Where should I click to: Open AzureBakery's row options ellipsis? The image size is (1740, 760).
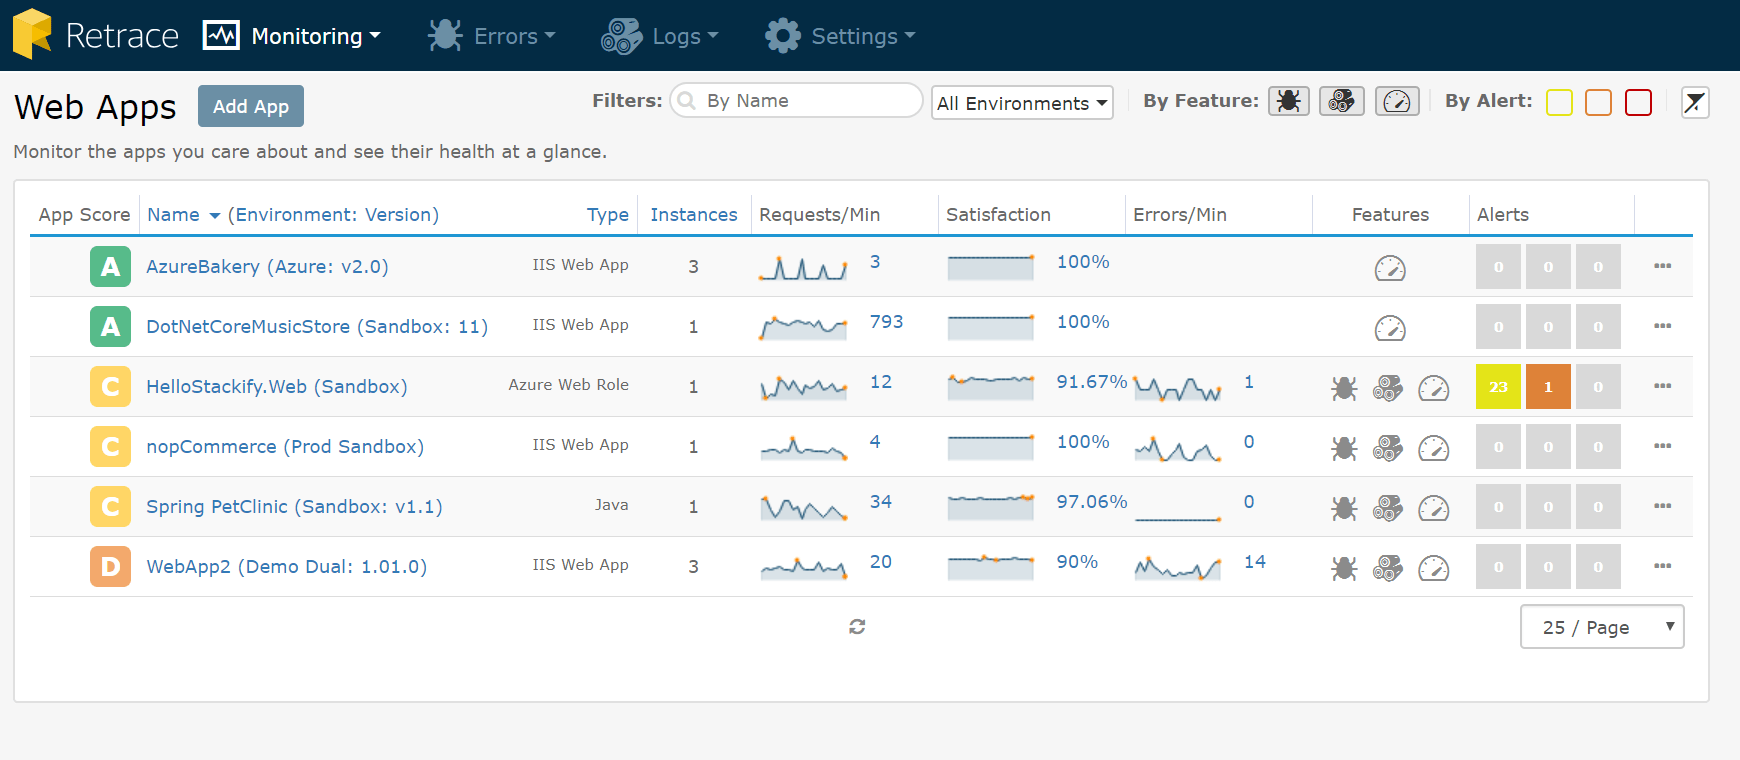click(x=1663, y=266)
